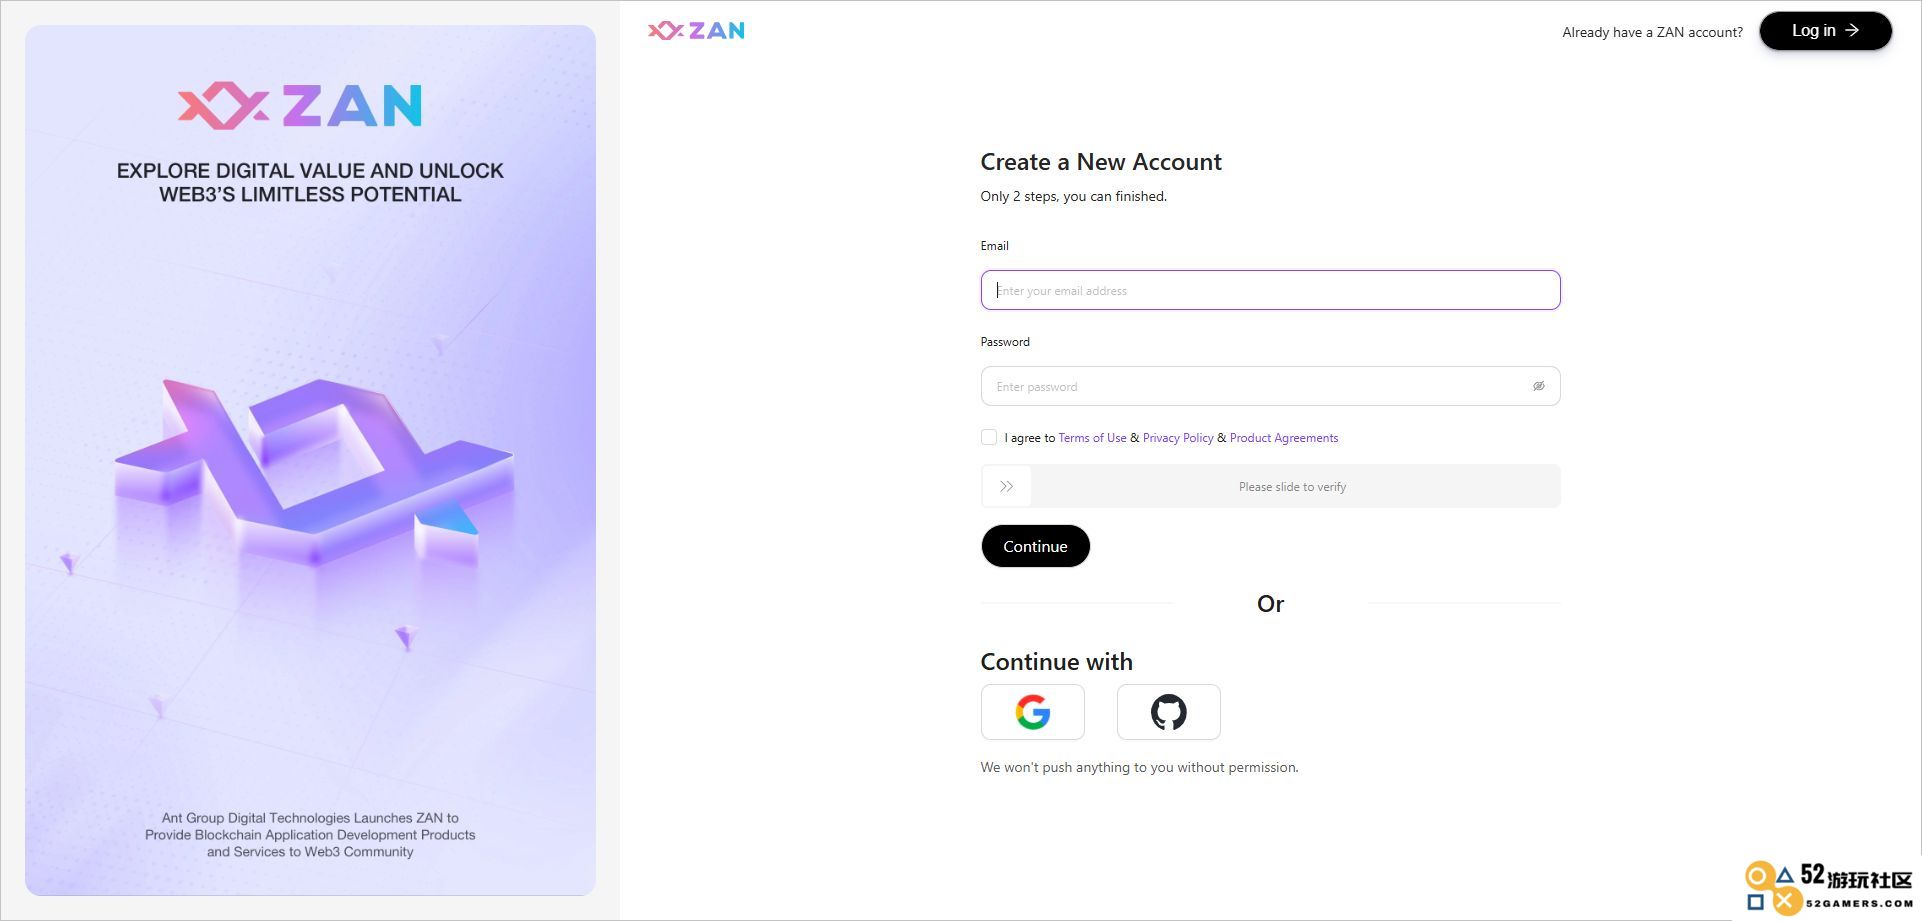Open the Terms of Use link
The width and height of the screenshot is (1922, 921).
[1092, 438]
